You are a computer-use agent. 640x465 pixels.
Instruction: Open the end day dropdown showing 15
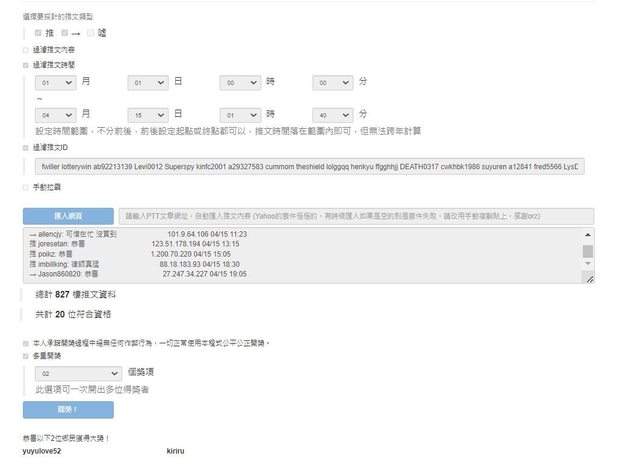[x=148, y=114]
